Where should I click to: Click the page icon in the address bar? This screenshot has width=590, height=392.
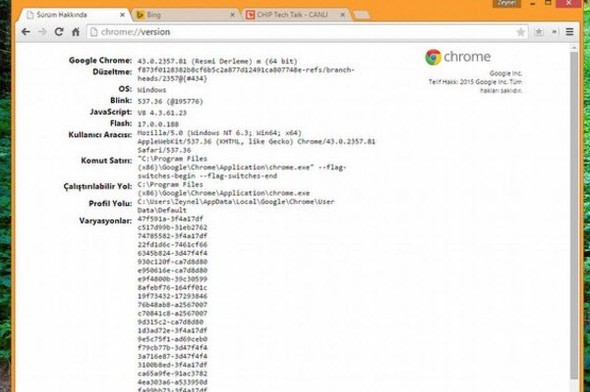click(94, 32)
